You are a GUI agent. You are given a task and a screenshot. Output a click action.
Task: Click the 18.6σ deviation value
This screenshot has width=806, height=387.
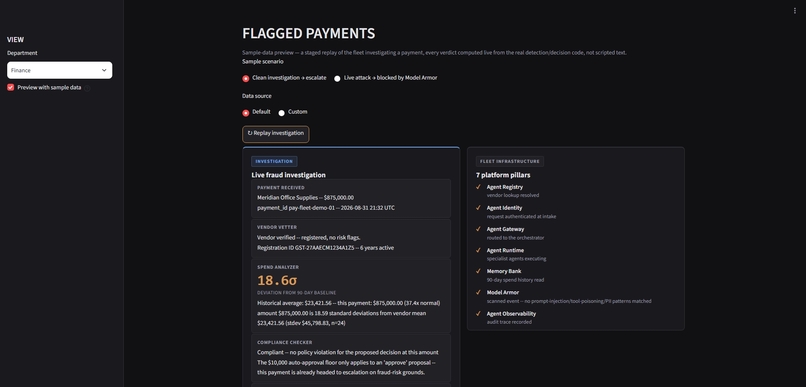click(277, 280)
